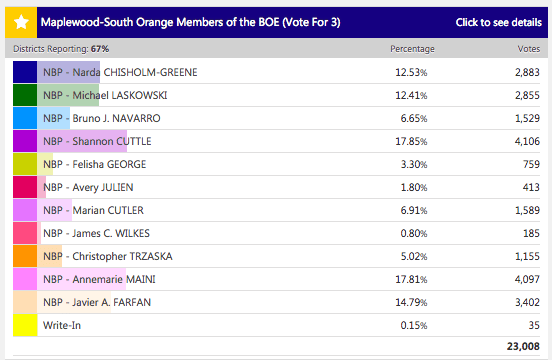Select the crimson Julien color swatch
This screenshot has height=360, width=552.
point(25,187)
